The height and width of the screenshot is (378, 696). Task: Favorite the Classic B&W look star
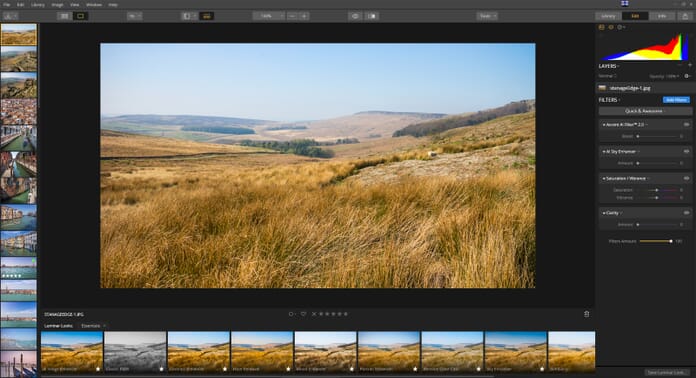click(x=162, y=369)
